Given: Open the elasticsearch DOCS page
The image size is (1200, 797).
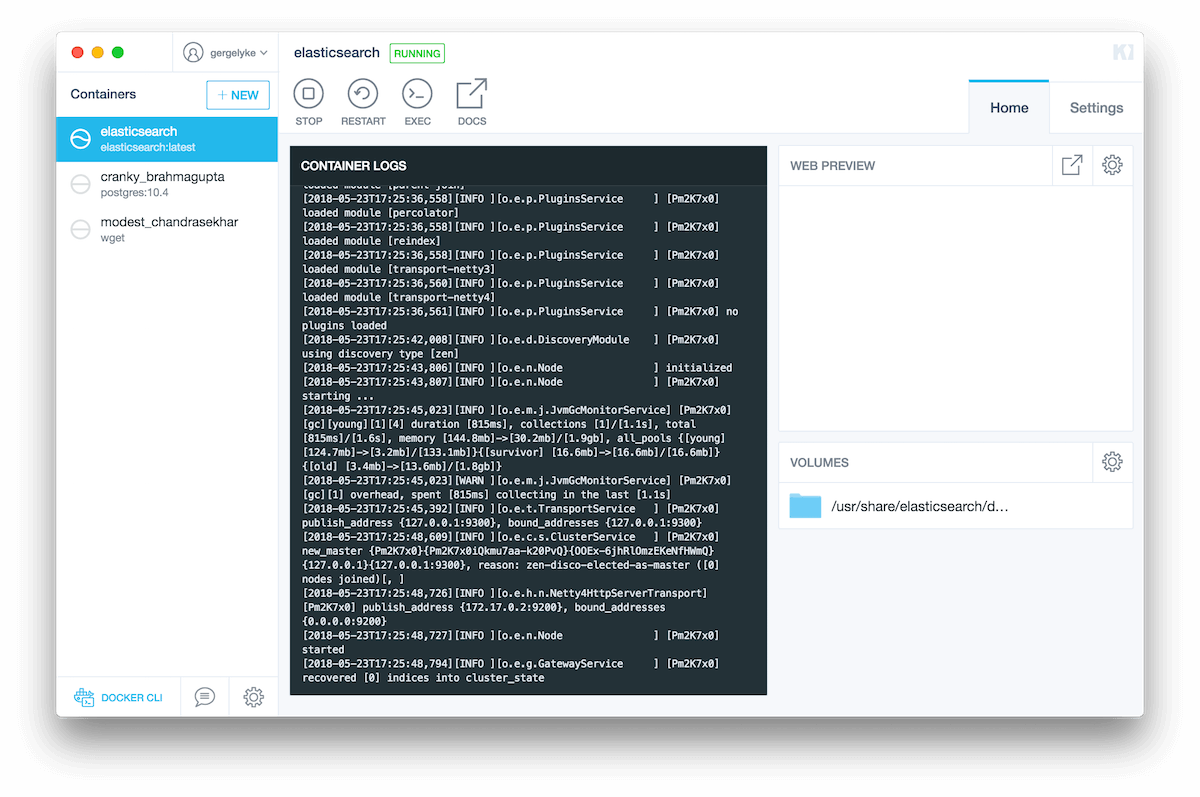Looking at the screenshot, I should pos(471,101).
